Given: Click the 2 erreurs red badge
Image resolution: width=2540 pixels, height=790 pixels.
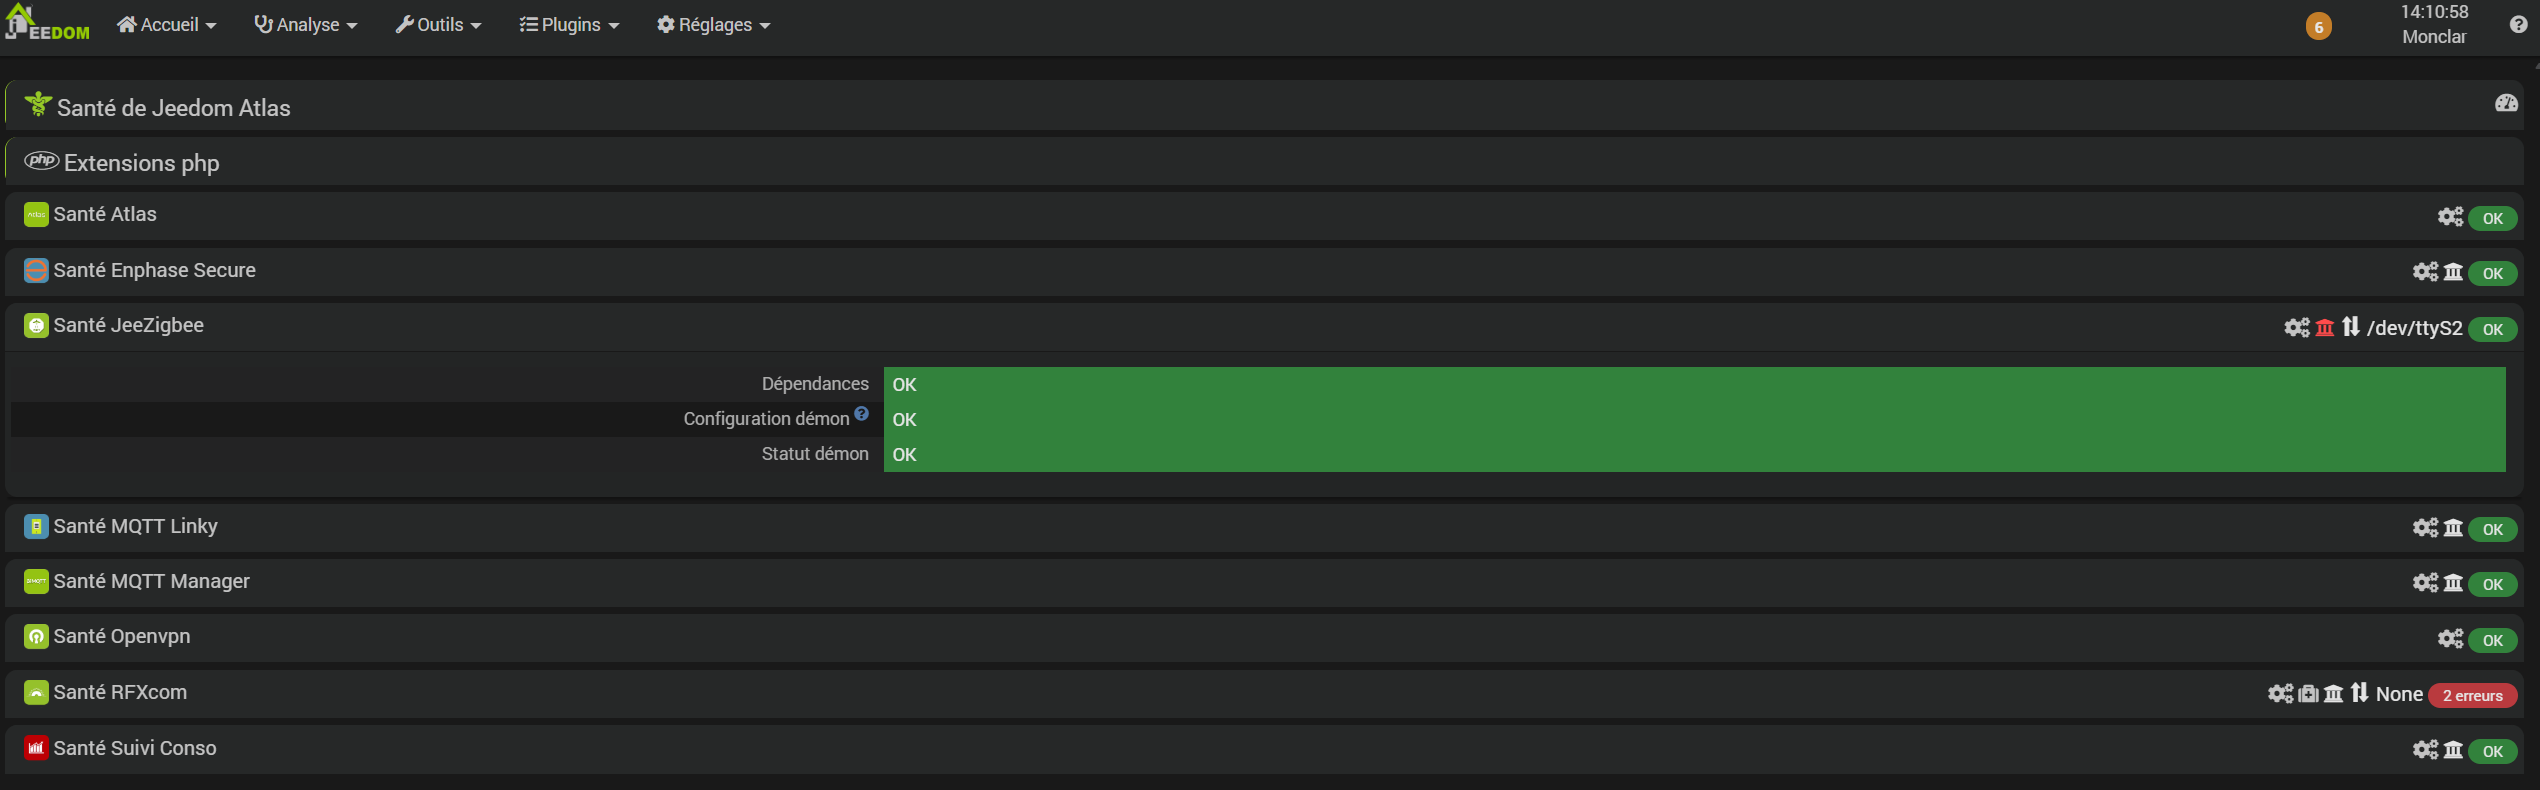Looking at the screenshot, I should [2472, 695].
